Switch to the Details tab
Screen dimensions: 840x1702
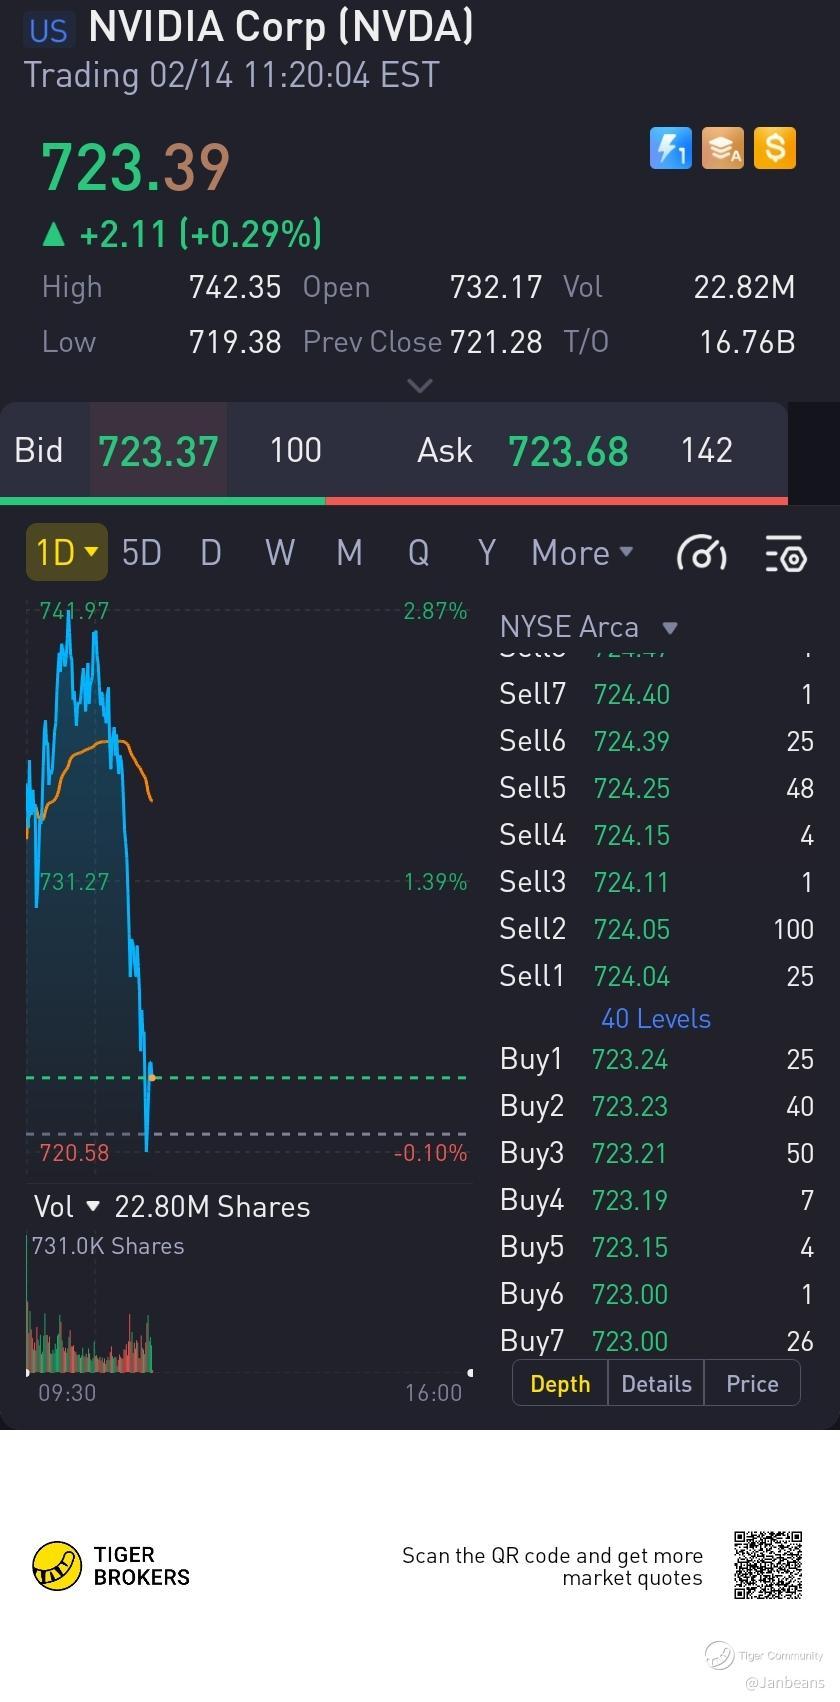tap(656, 1384)
